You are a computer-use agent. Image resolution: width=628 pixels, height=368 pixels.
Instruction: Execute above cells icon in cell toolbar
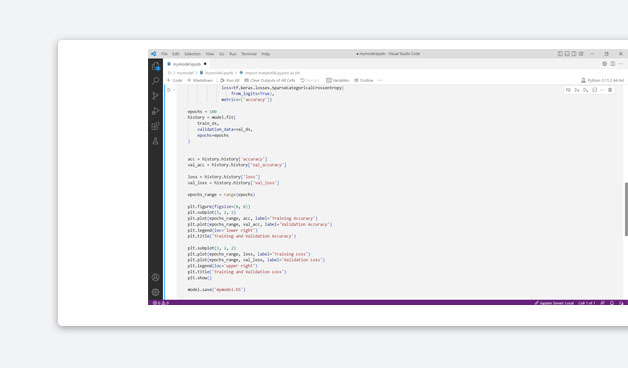point(577,90)
